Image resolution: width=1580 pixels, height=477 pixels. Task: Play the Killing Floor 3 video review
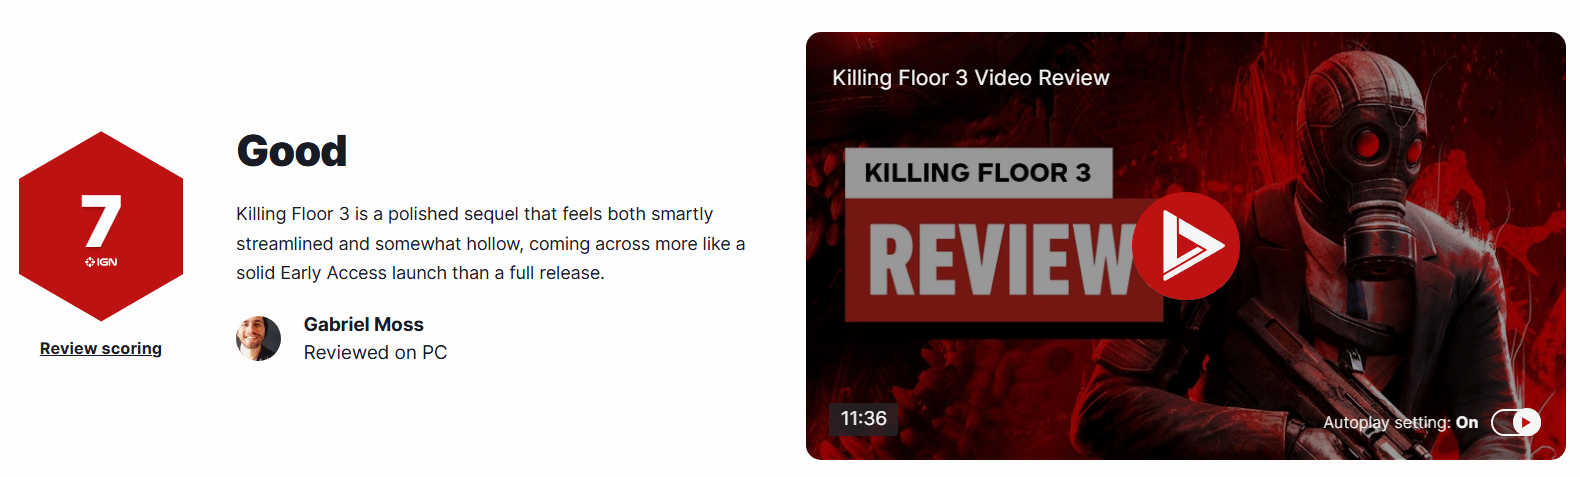tap(1186, 246)
